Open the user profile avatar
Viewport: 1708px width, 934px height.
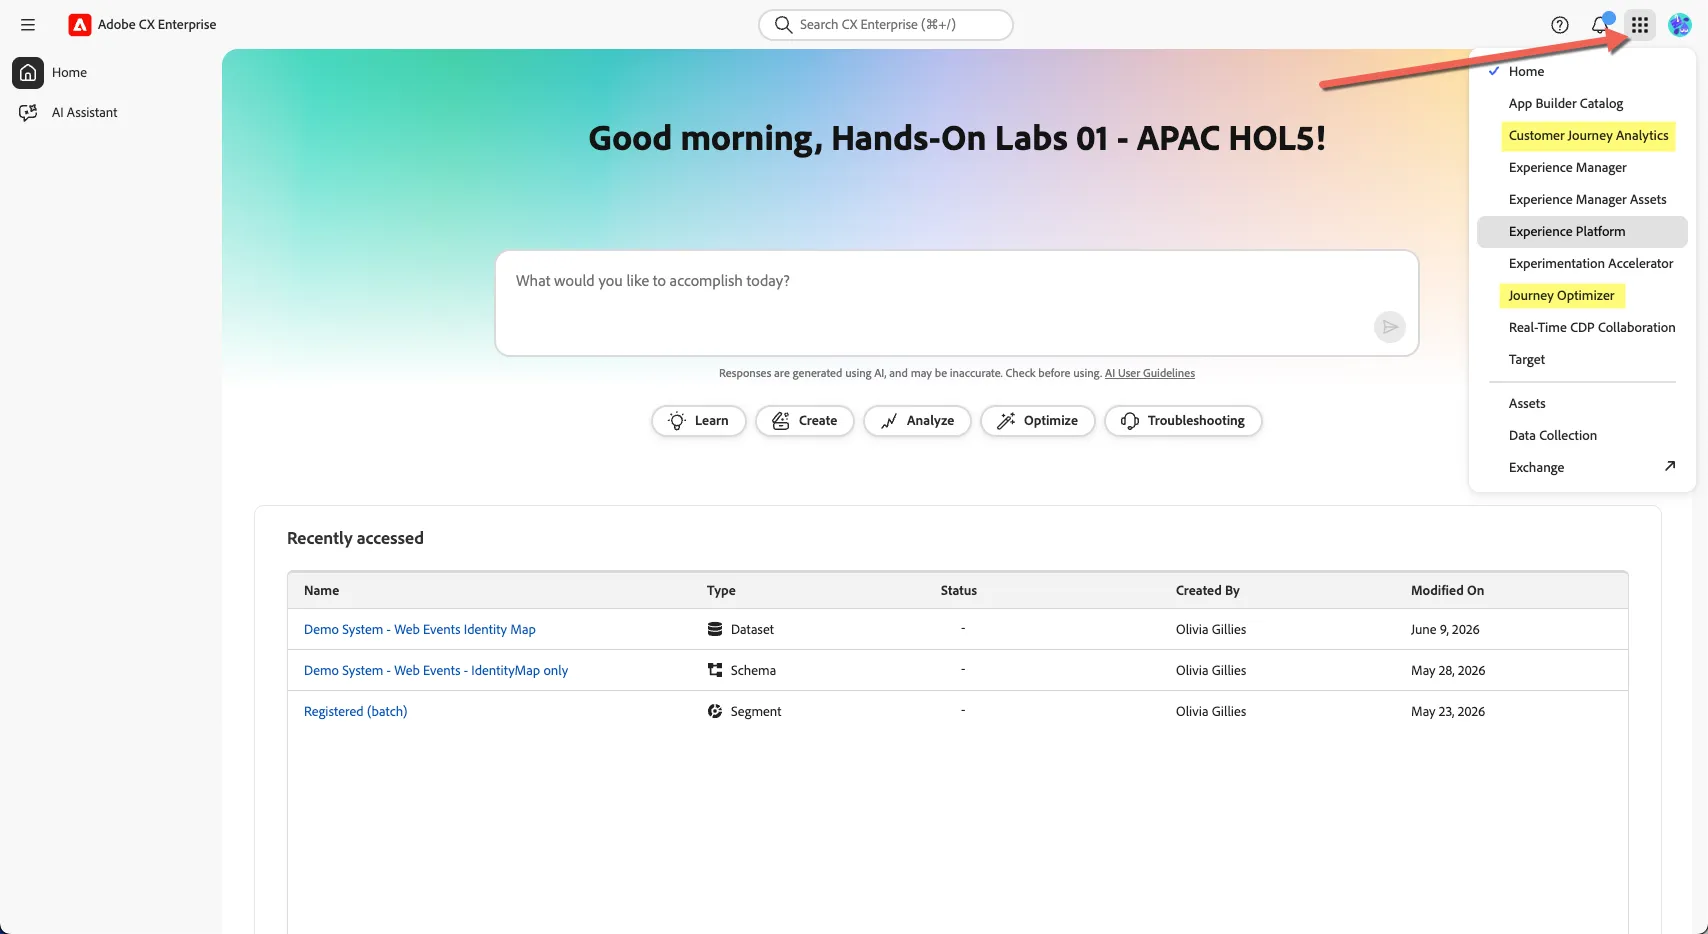click(x=1680, y=25)
